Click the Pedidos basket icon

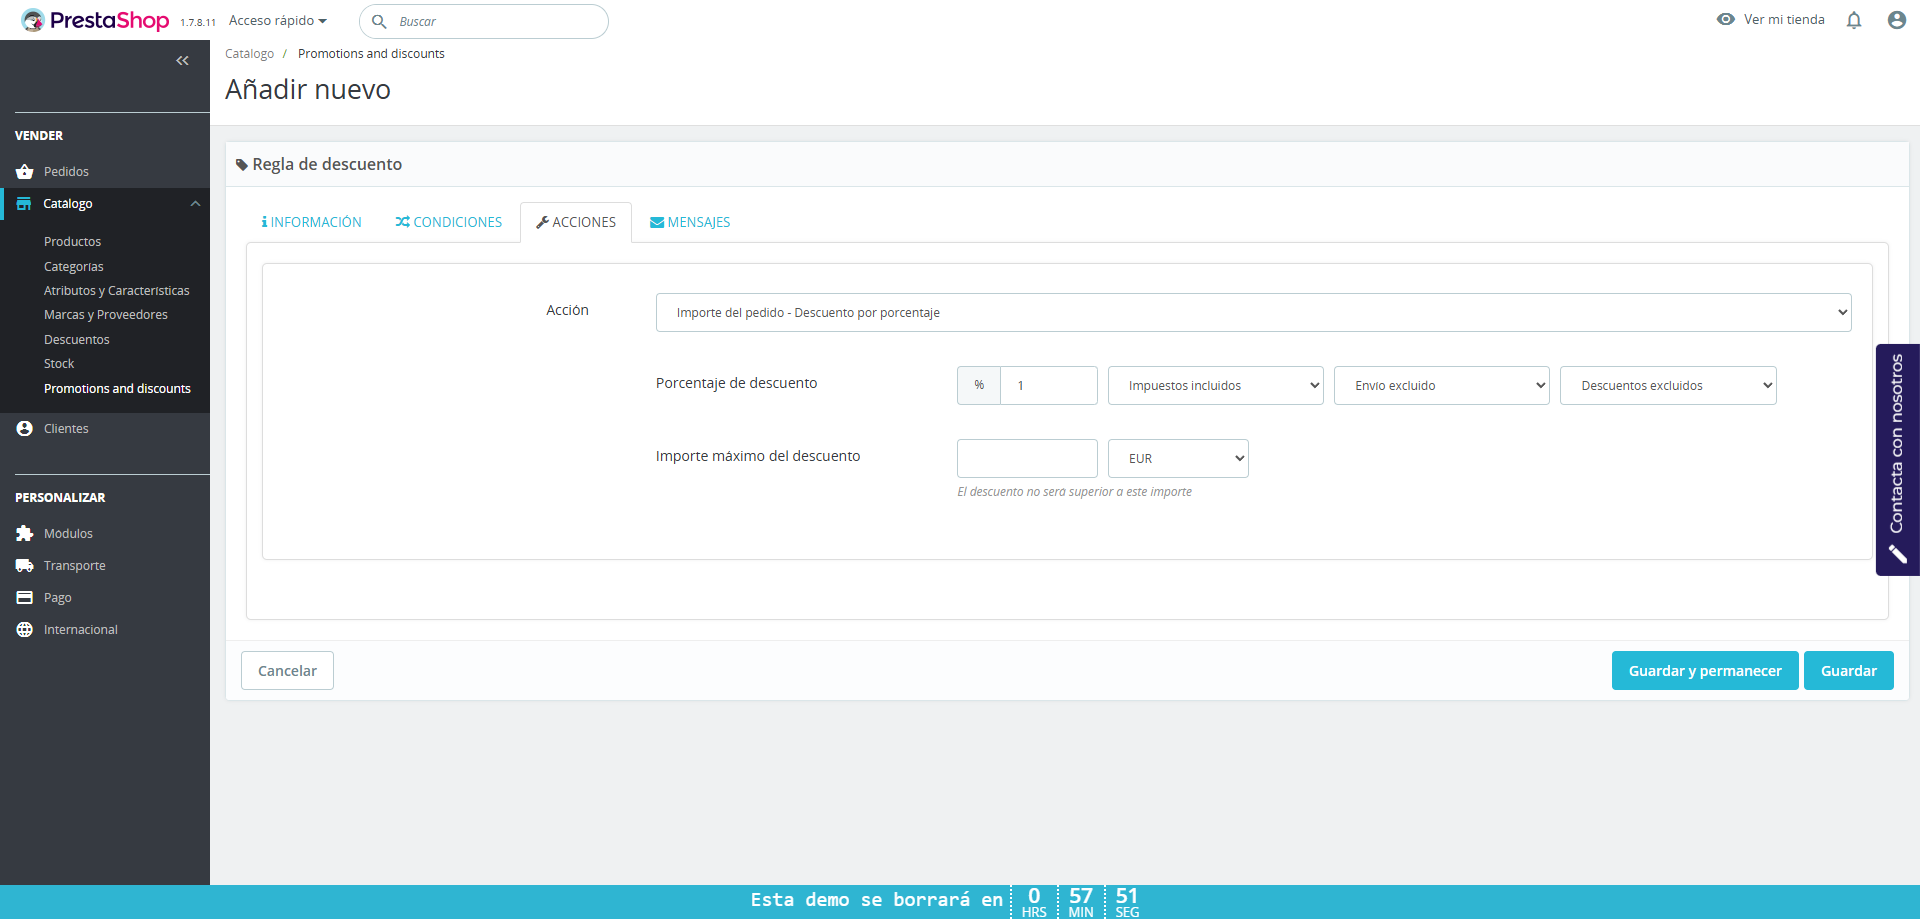(25, 172)
